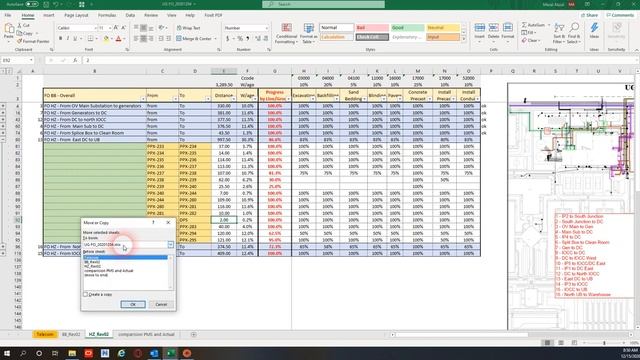
Task: Open the Page Layout ribbon tab
Action: (x=76, y=15)
